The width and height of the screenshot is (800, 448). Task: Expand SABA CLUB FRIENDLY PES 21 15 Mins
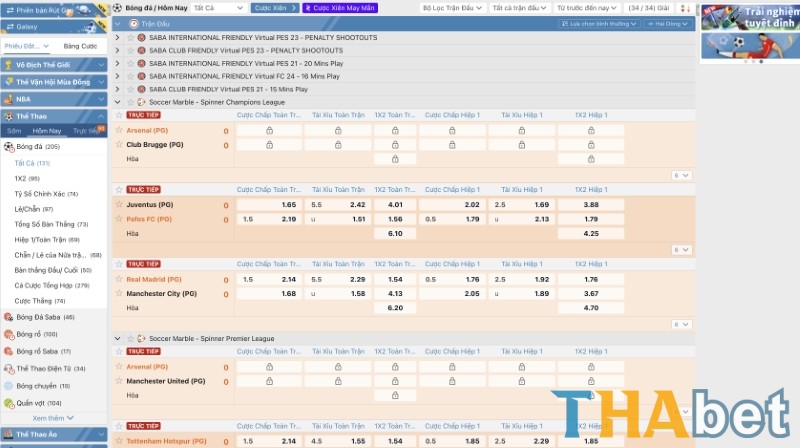click(118, 89)
